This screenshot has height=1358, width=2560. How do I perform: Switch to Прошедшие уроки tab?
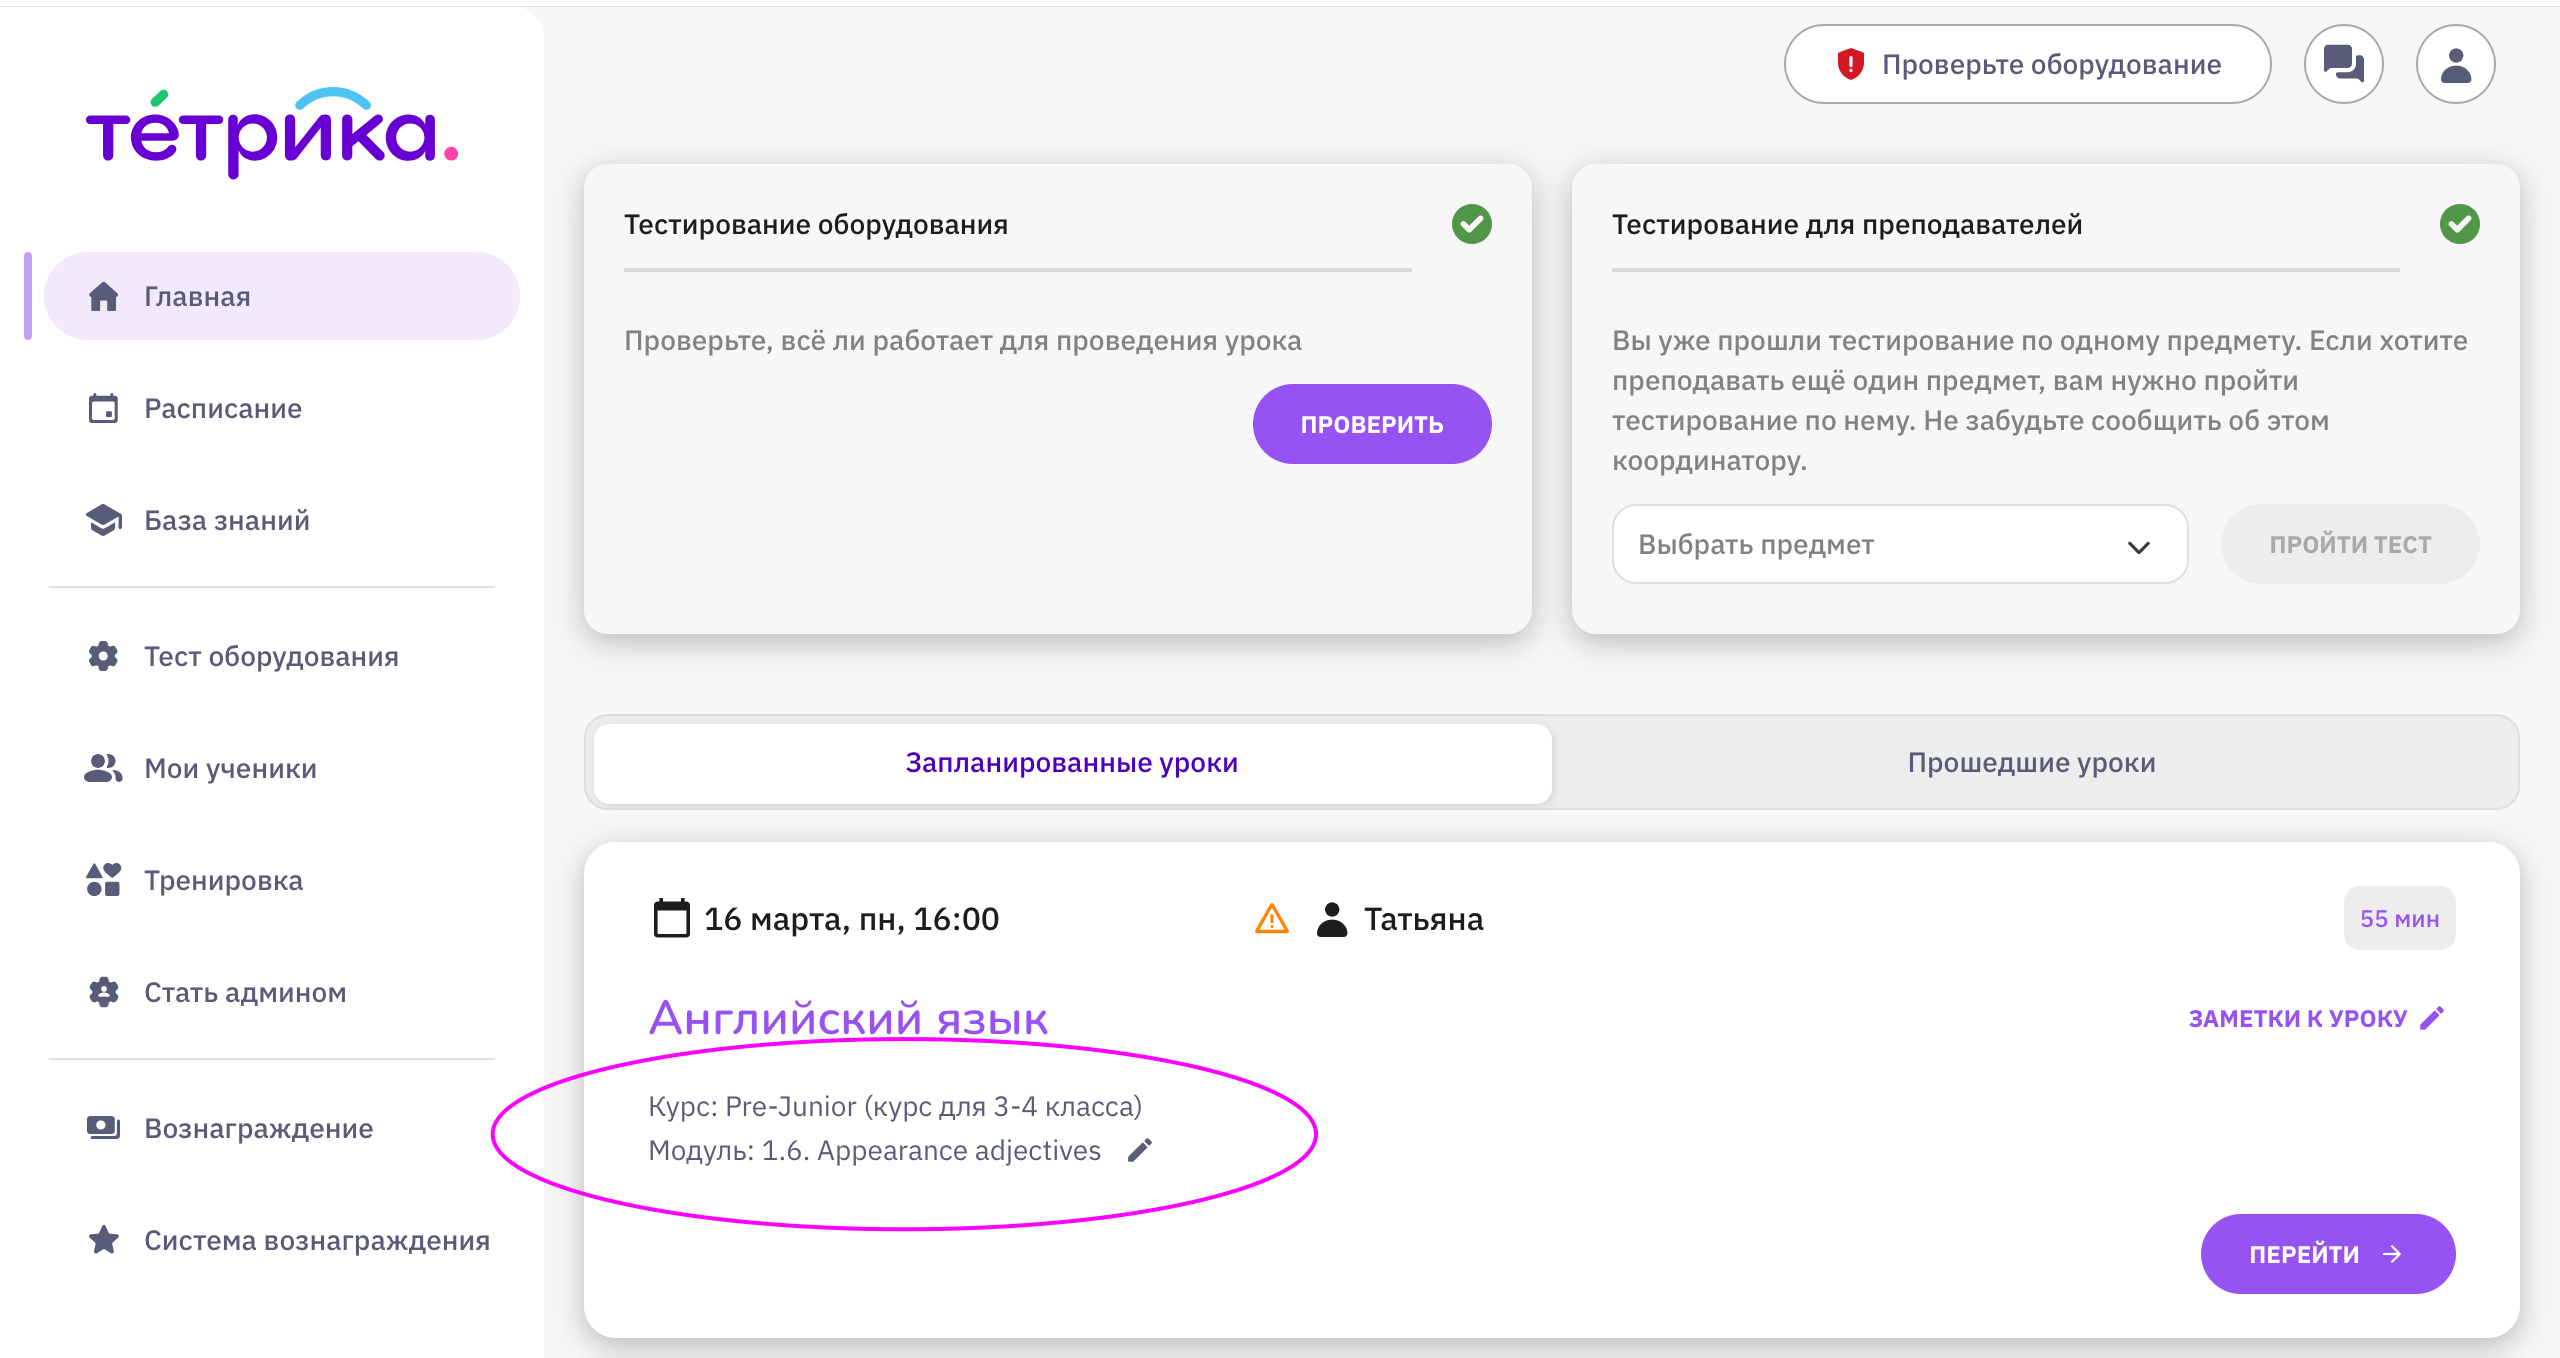point(2031,763)
